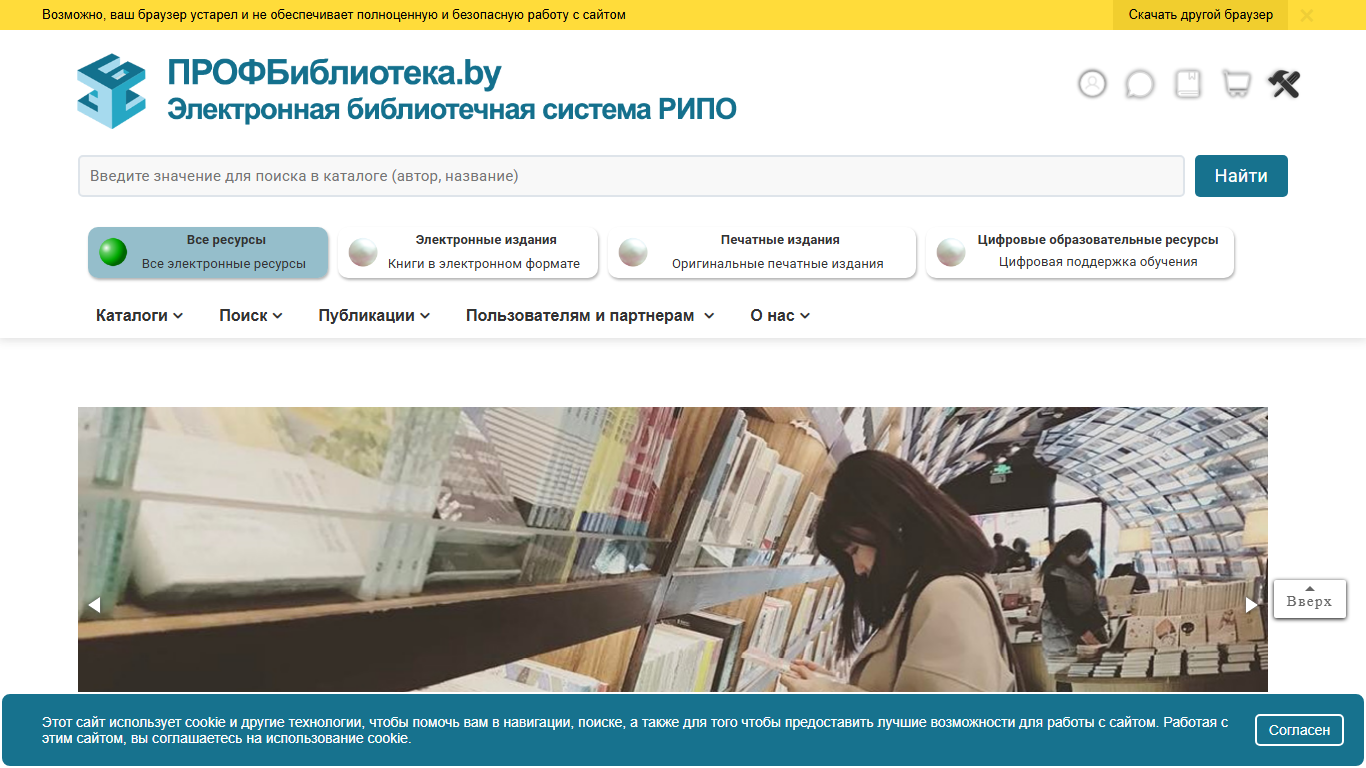Expand the Поиск menu

point(251,315)
